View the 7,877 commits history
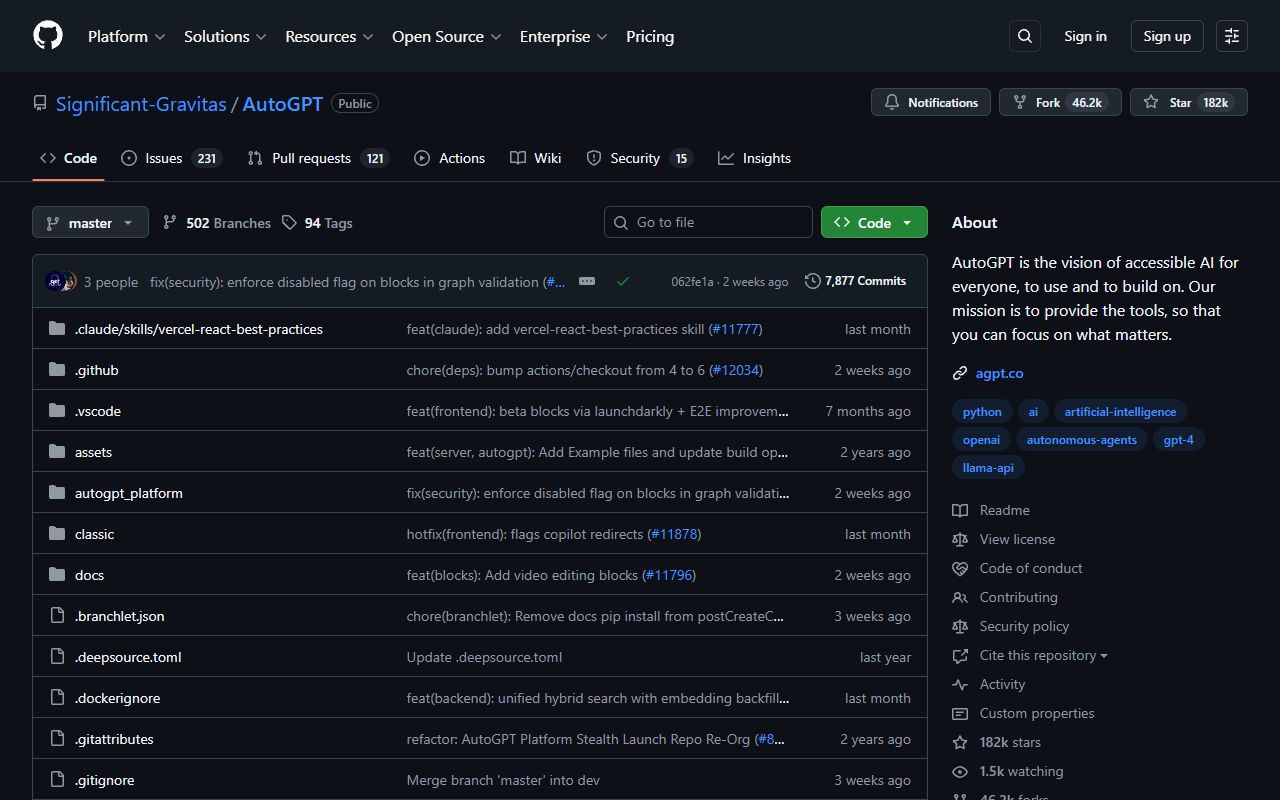1280x800 pixels. click(x=856, y=281)
